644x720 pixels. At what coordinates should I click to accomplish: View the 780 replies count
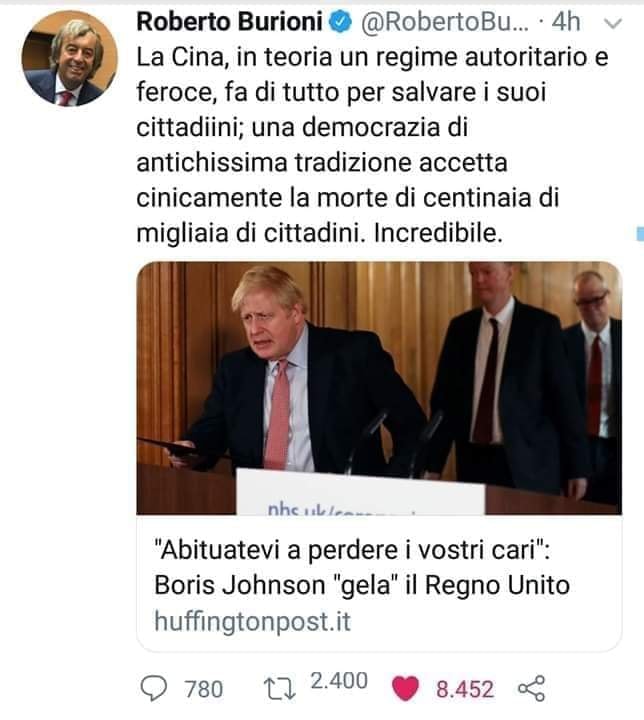(x=203, y=689)
